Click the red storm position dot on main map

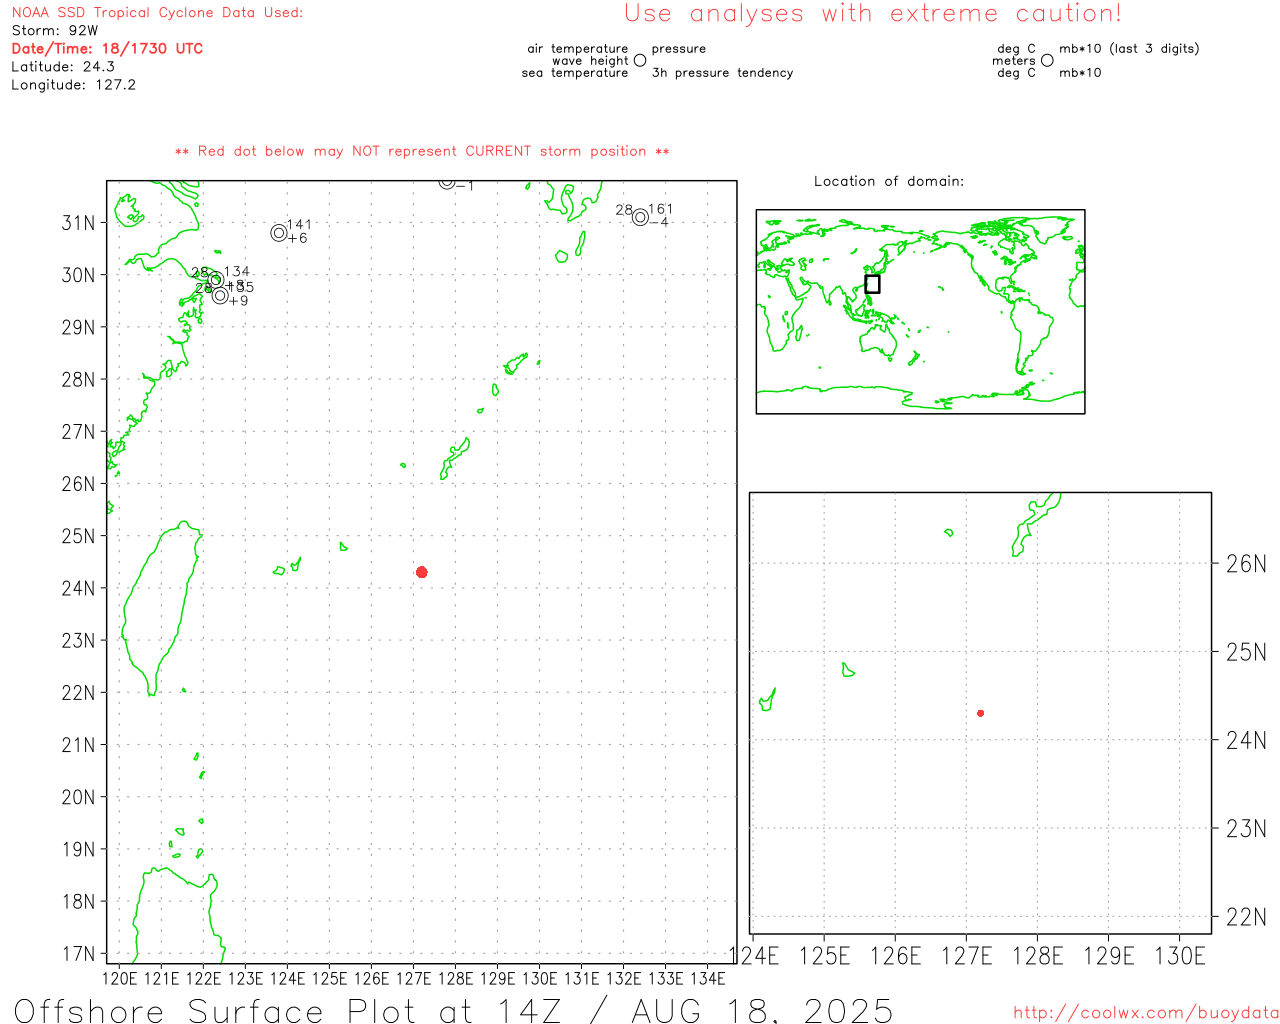(x=422, y=572)
